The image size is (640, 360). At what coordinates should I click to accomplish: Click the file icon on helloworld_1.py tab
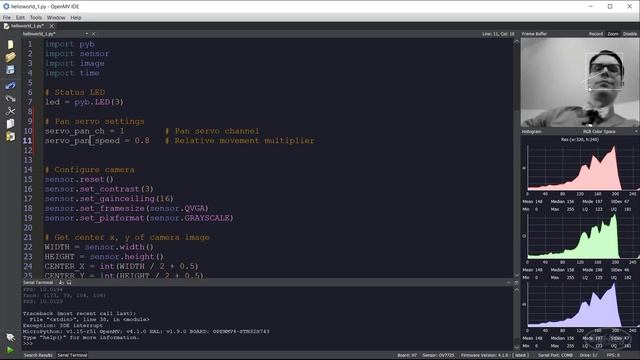pos(6,26)
